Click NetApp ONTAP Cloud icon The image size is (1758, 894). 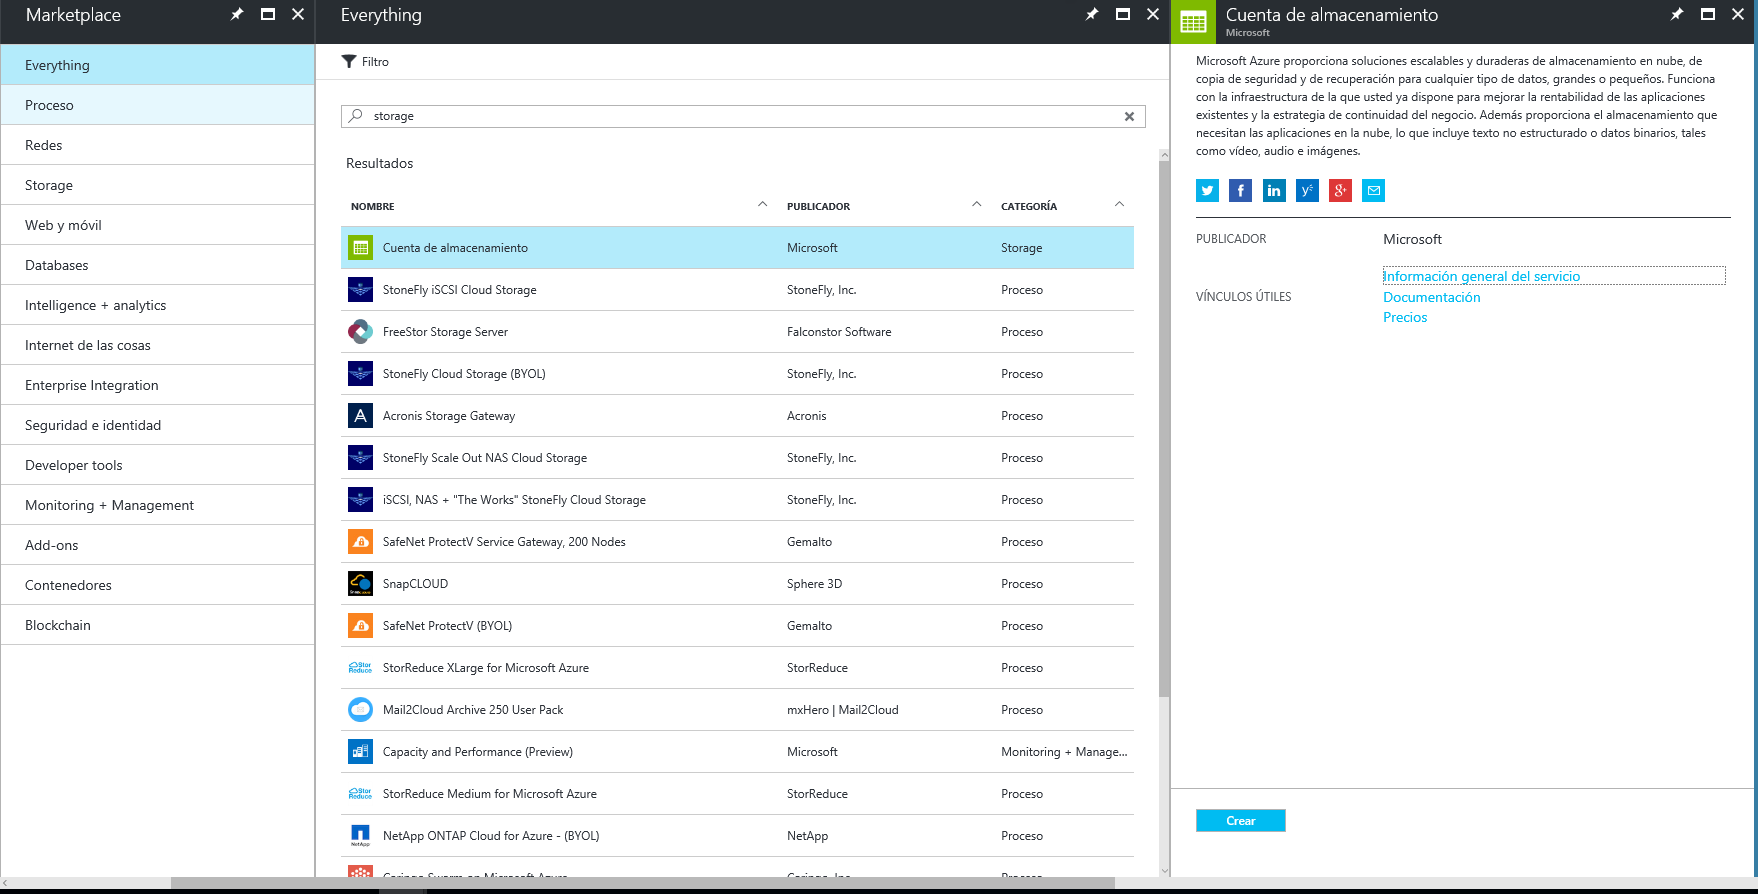tap(360, 836)
